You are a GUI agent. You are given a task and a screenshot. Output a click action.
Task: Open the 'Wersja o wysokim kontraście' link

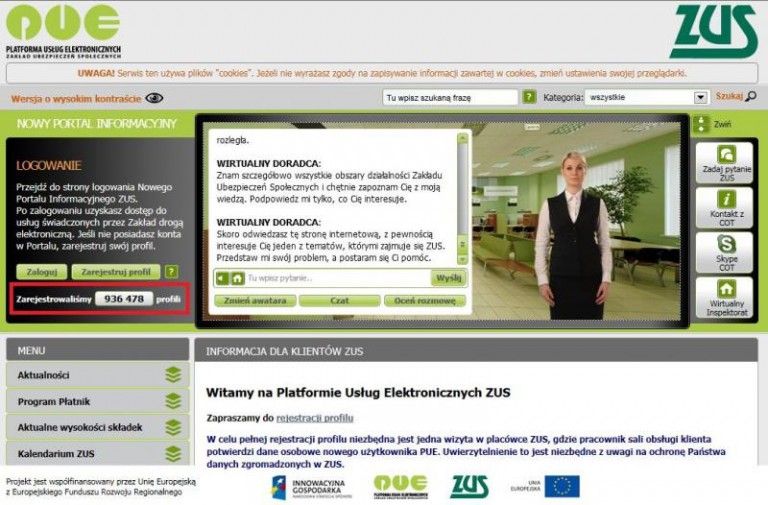(x=76, y=98)
